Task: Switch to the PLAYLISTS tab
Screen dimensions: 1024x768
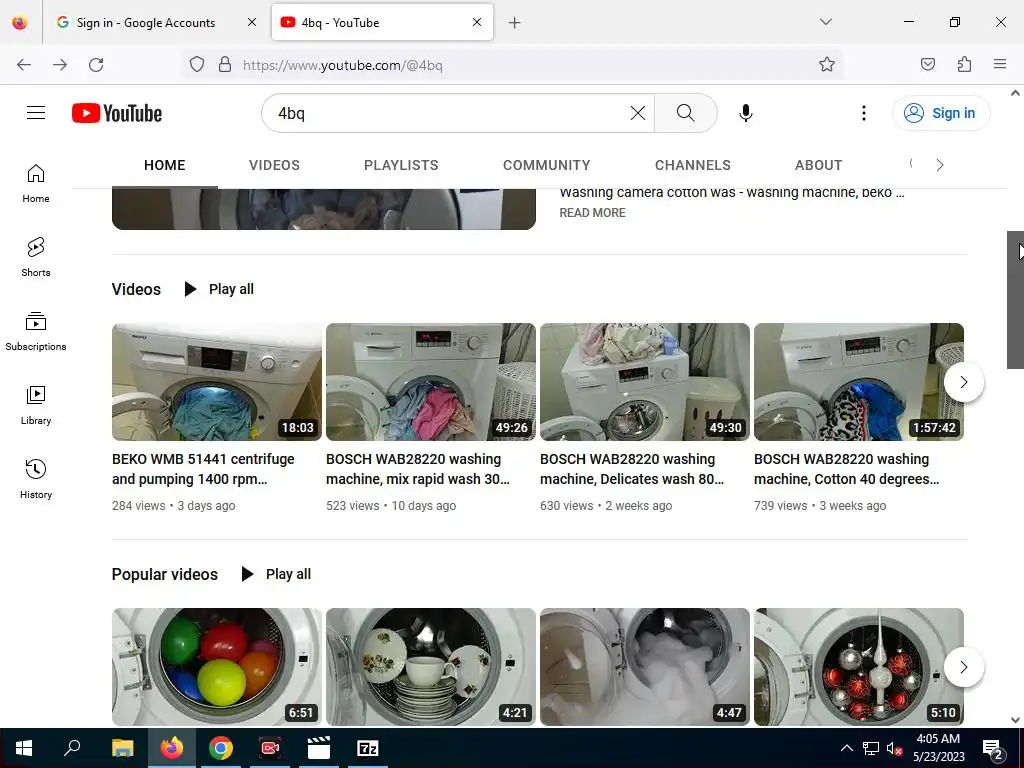Action: [401, 165]
